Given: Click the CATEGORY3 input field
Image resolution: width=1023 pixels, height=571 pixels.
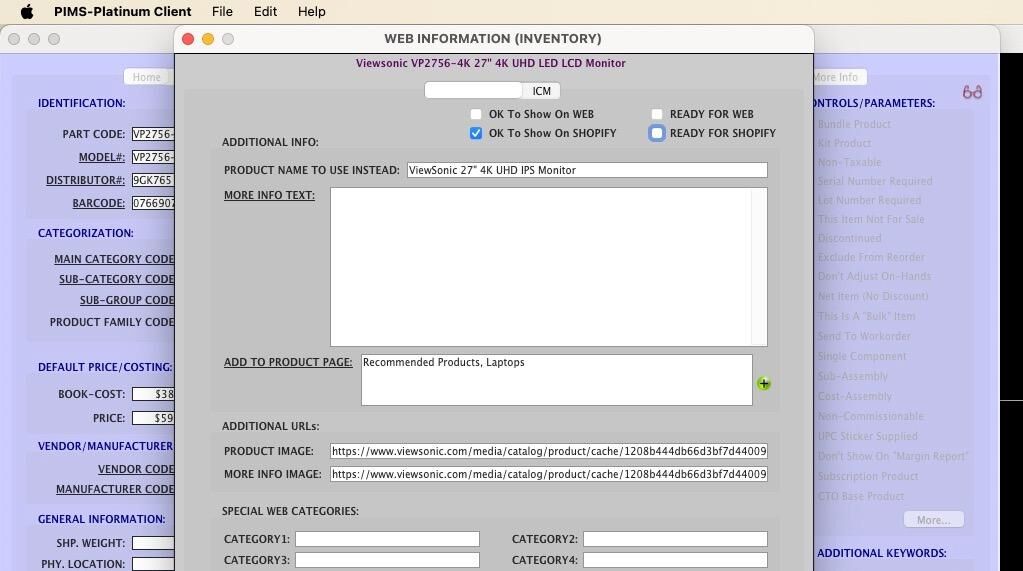Looking at the screenshot, I should coord(387,560).
